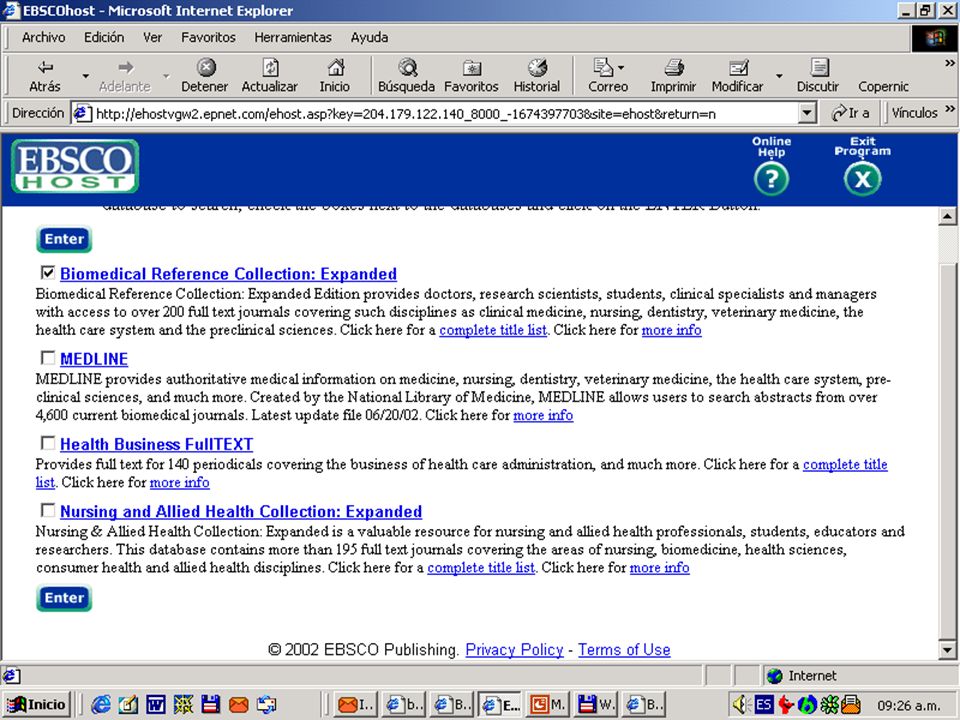Stop loading with the Detener button
960x720 pixels.
pyautogui.click(x=204, y=76)
